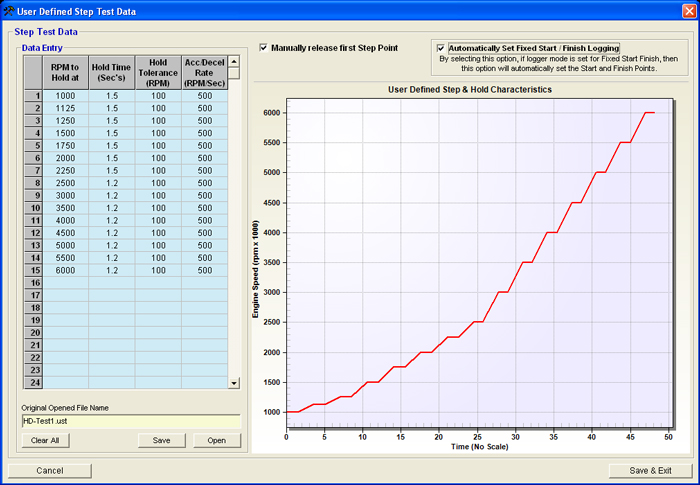The height and width of the screenshot is (485, 700).
Task: Select Acc/Decel Rate cell in row 15
Action: 204,270
